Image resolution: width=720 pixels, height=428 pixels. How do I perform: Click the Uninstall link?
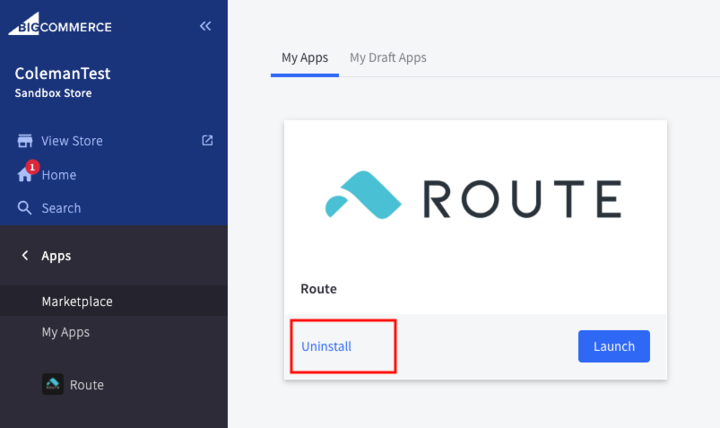[326, 346]
